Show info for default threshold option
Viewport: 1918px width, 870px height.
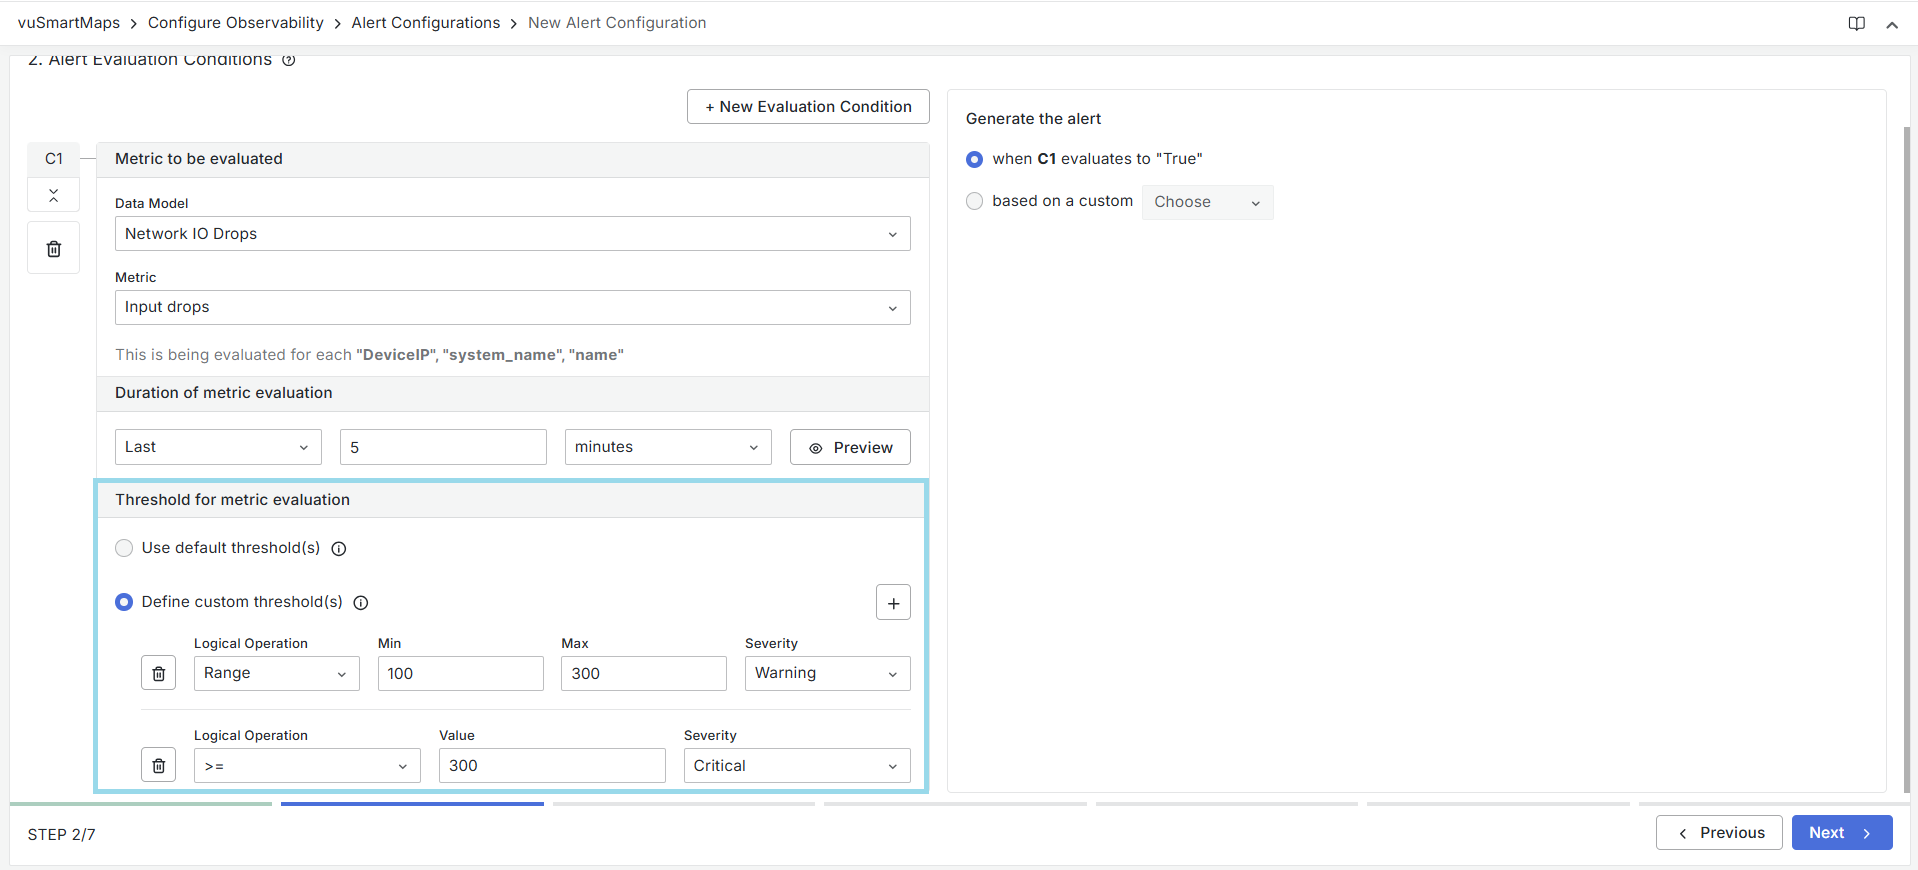tap(339, 549)
